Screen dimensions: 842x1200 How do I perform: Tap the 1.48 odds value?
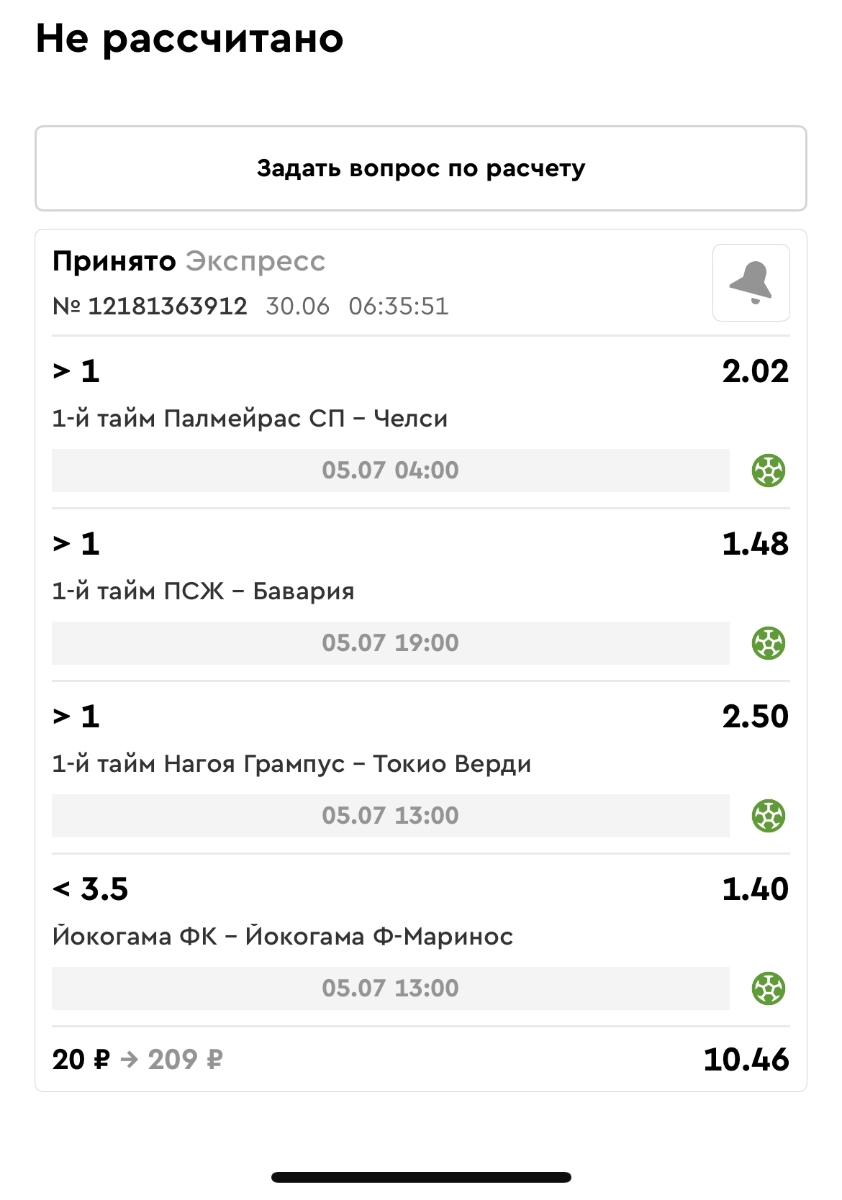pyautogui.click(x=755, y=545)
